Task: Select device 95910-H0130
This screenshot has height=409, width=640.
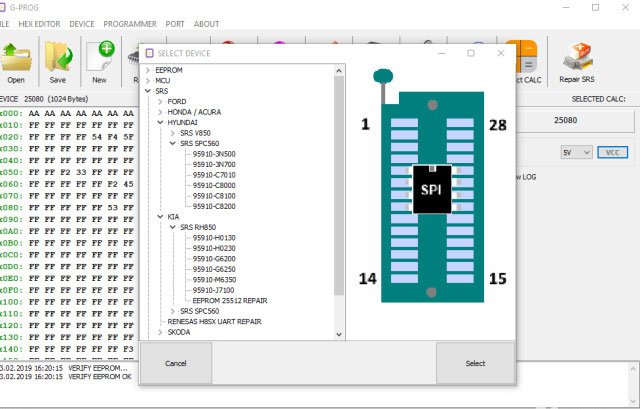Action: point(214,238)
